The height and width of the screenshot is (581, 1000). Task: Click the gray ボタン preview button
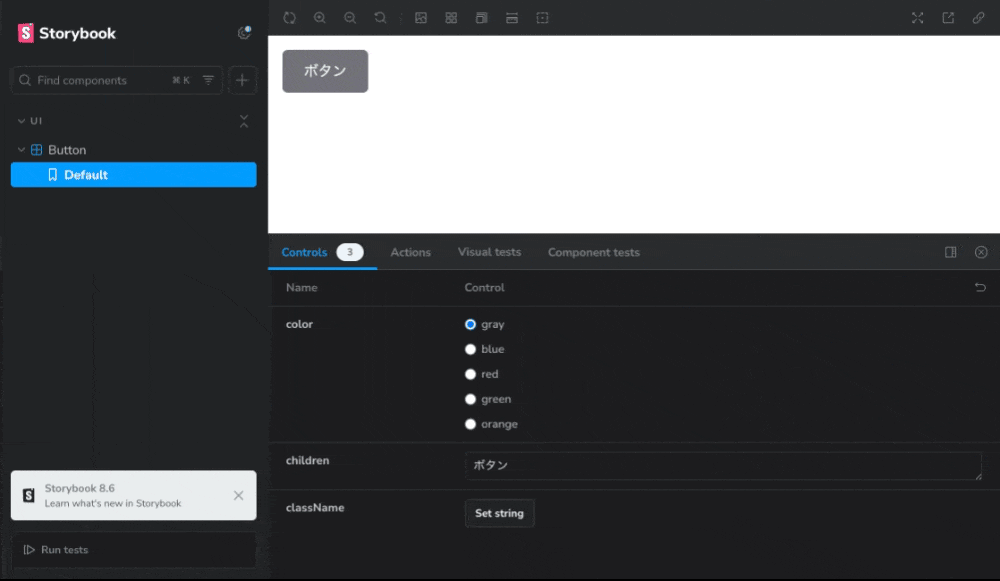[325, 71]
